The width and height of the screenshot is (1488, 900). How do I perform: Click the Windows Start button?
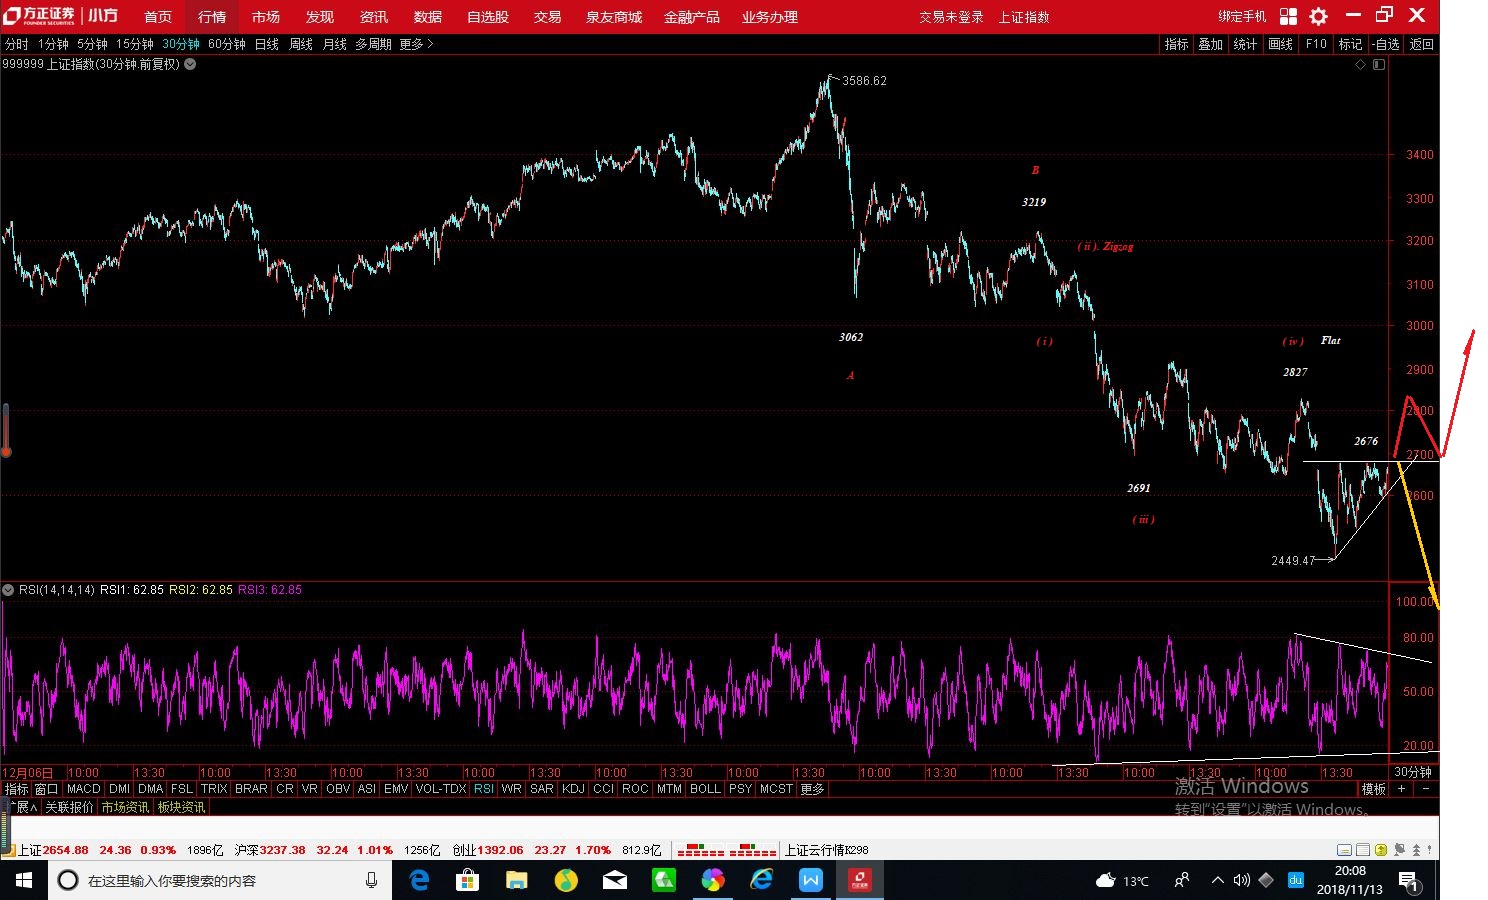24,880
